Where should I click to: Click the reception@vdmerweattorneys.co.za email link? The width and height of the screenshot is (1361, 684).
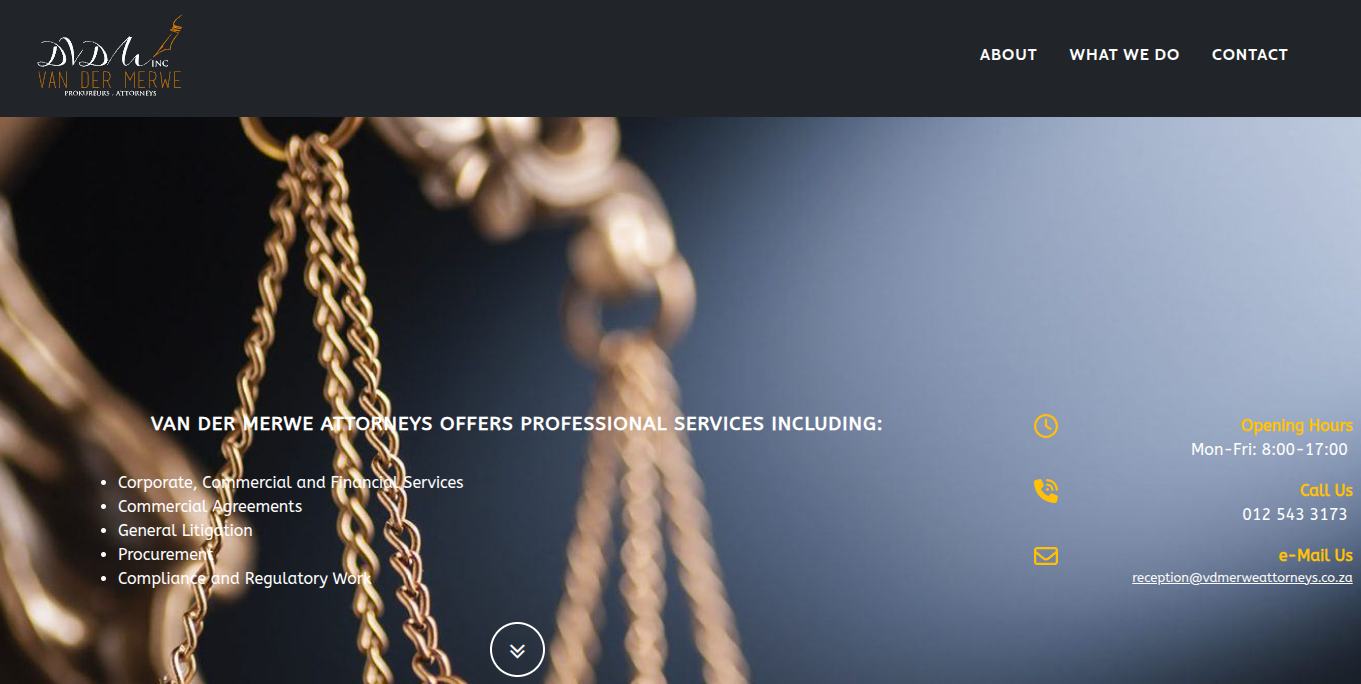tap(1242, 578)
